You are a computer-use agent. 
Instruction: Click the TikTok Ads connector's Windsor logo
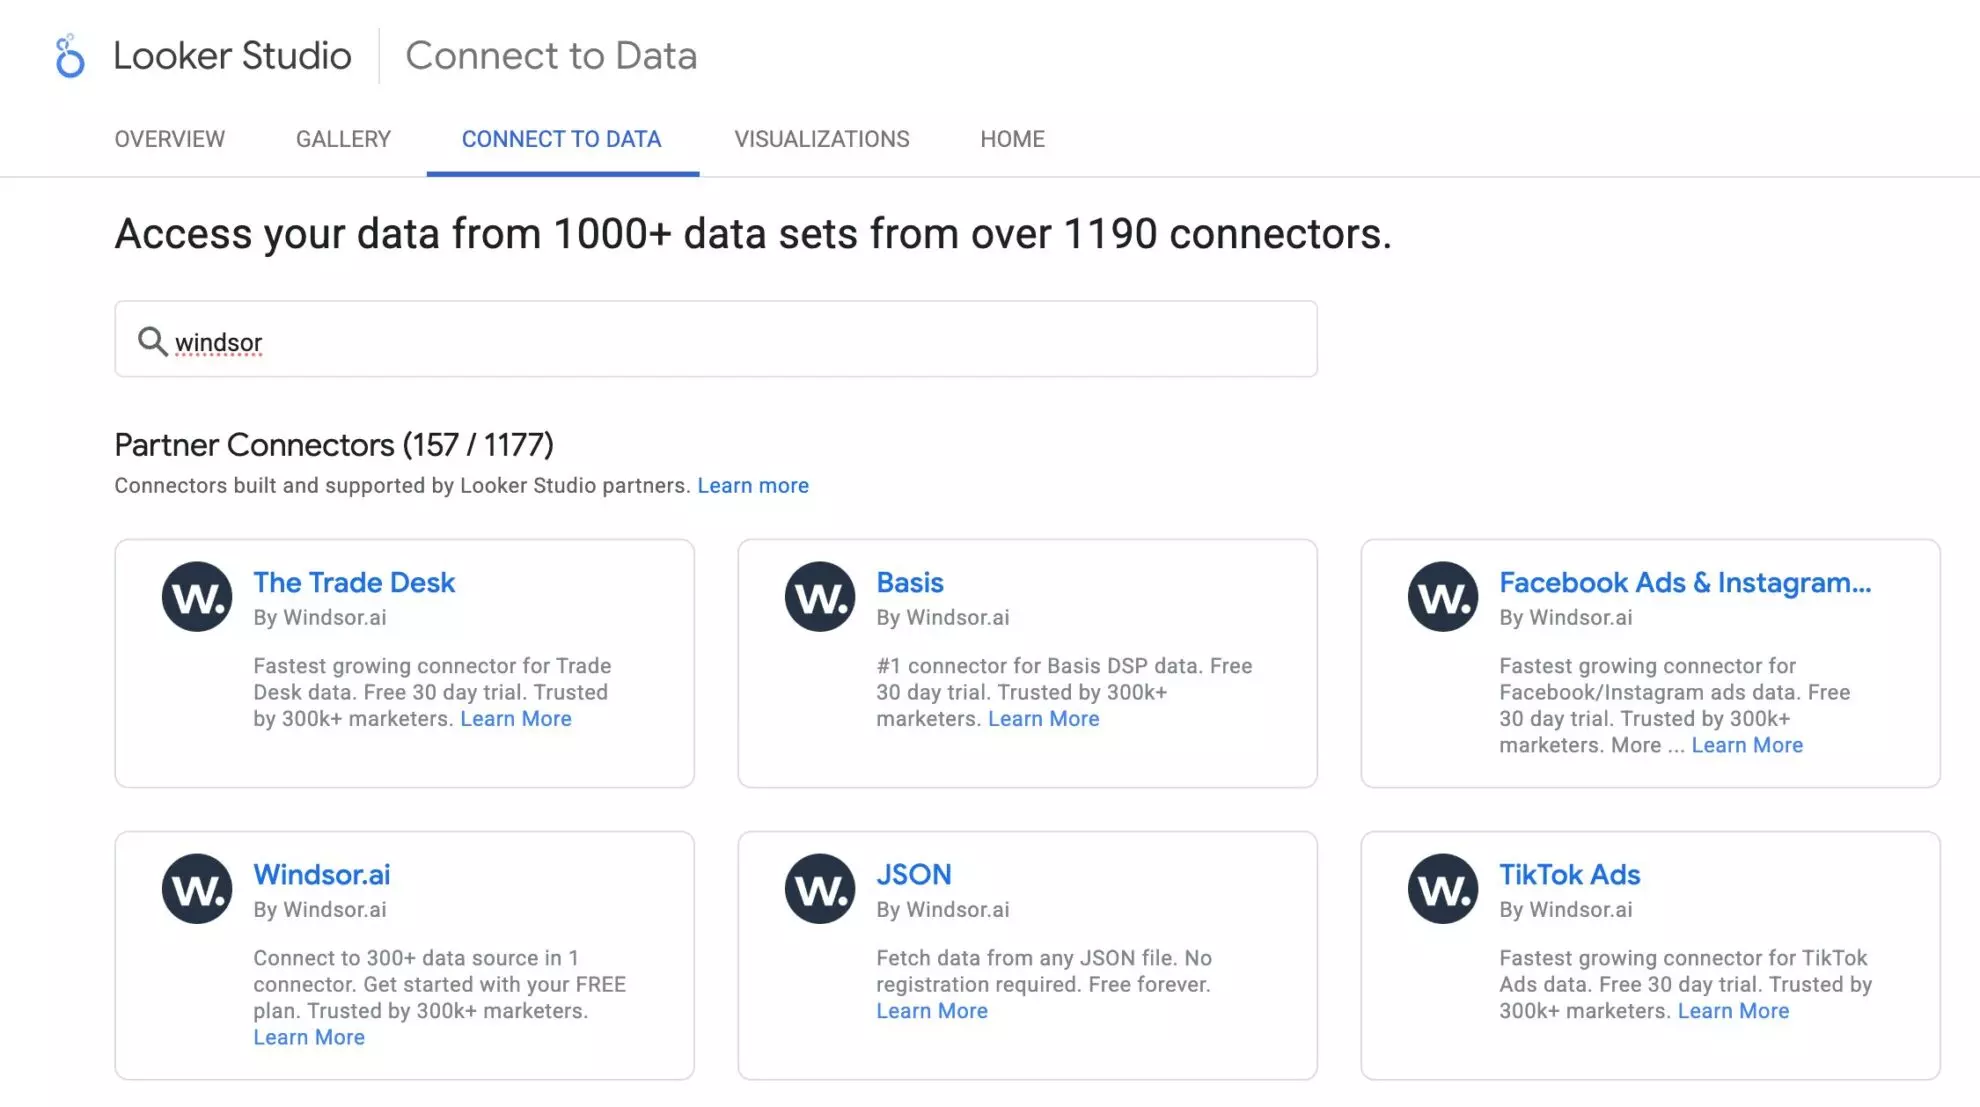[x=1443, y=889]
